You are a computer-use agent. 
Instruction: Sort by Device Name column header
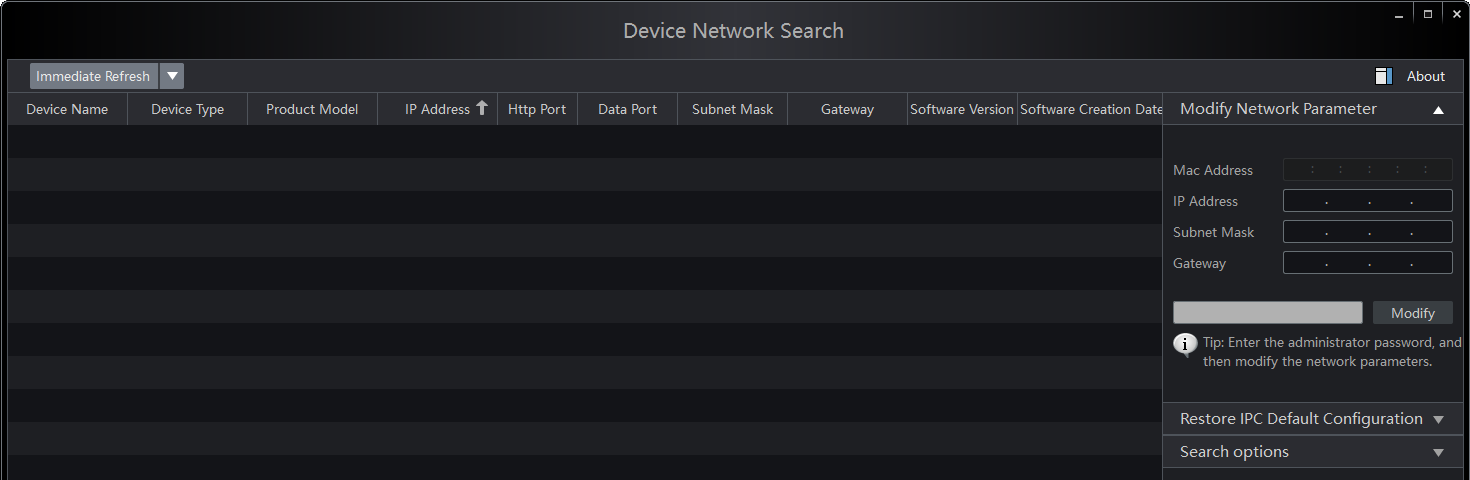67,109
